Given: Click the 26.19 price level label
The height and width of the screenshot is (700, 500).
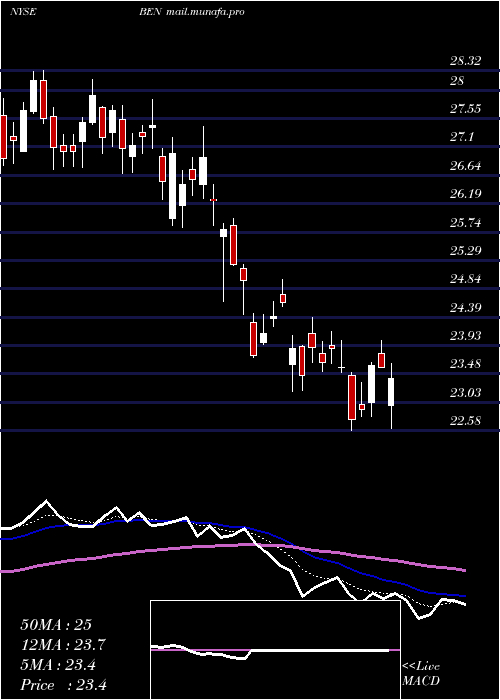Looking at the screenshot, I should click(466, 194).
